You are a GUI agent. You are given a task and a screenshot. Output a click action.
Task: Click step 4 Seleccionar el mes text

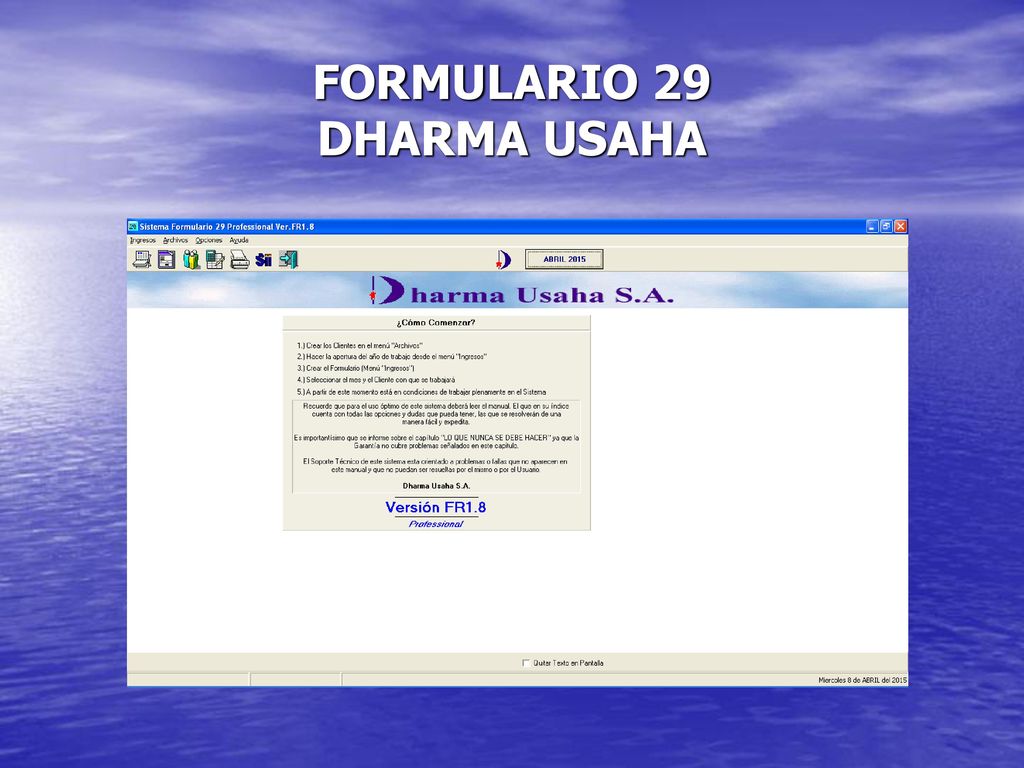click(376, 380)
